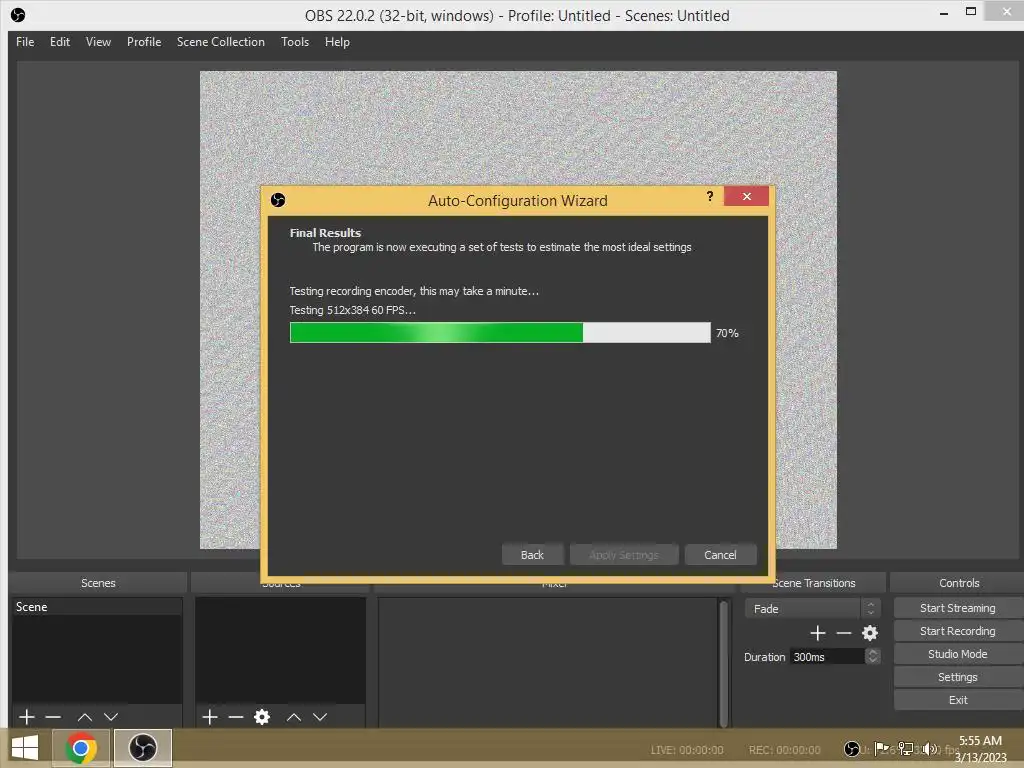Click the REC: 00:00:00 status text

tap(784, 750)
